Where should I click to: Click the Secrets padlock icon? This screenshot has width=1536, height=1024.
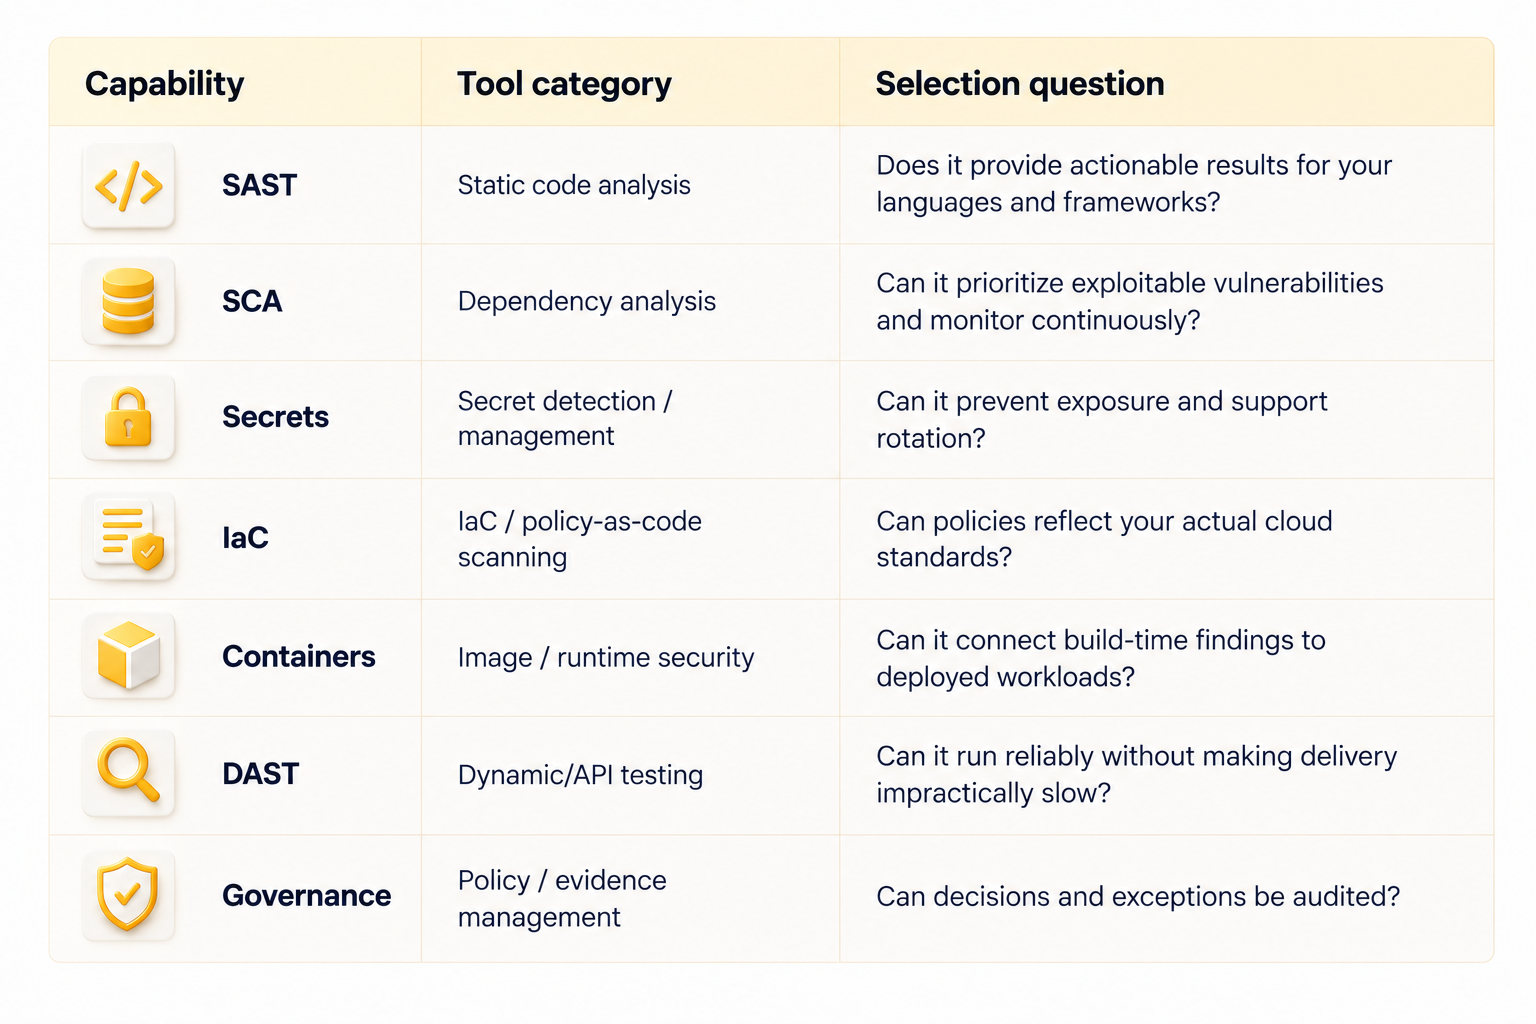[129, 418]
